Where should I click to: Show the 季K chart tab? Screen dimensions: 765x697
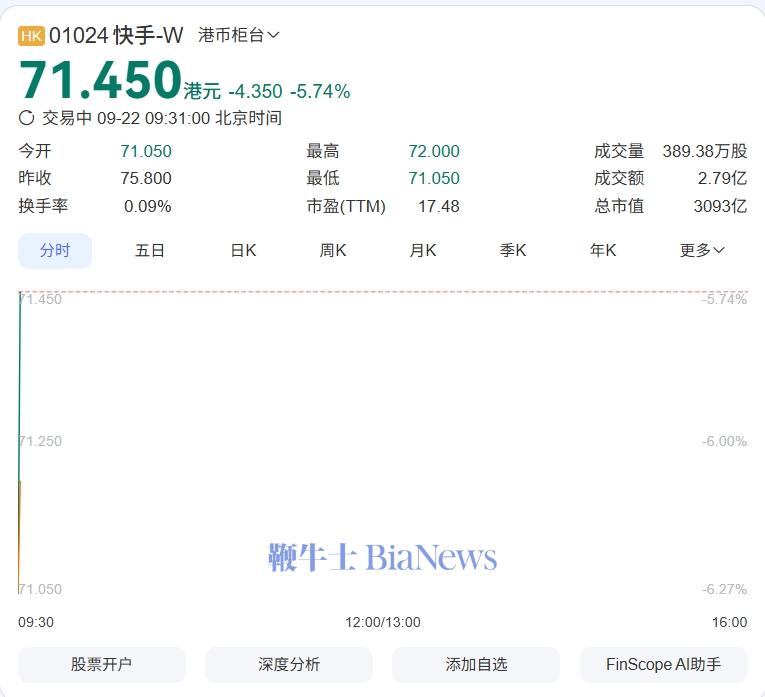[513, 251]
